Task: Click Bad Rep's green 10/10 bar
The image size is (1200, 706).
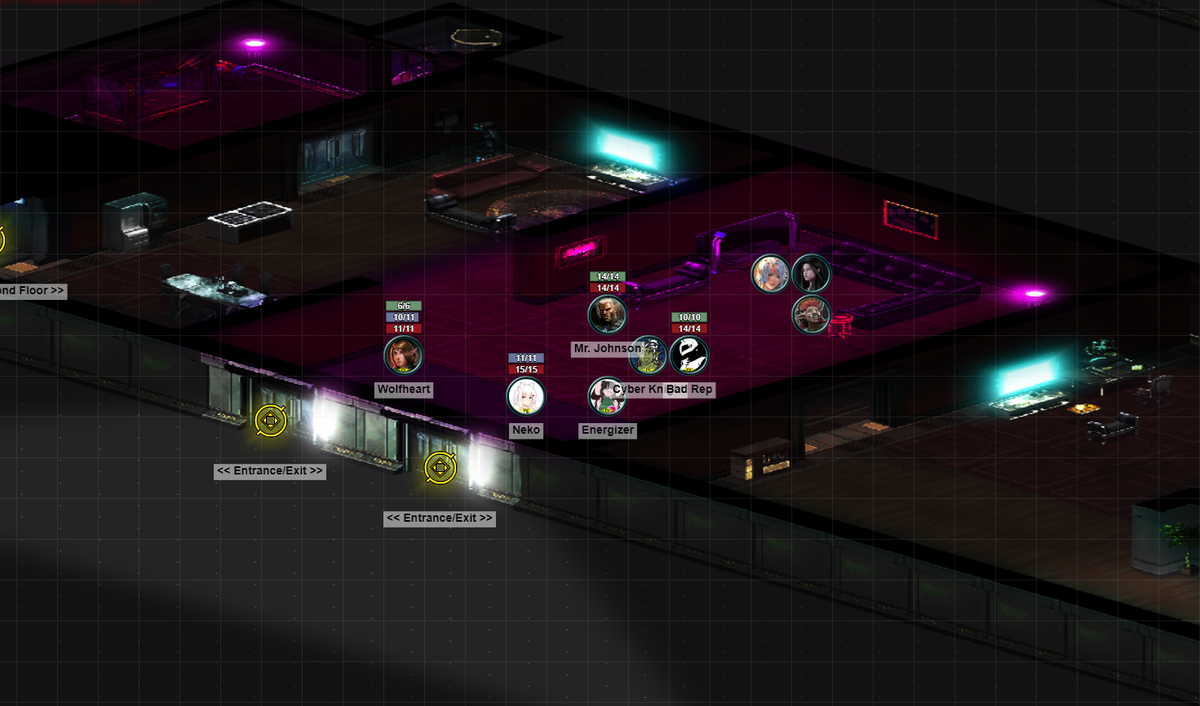Action: tap(689, 317)
